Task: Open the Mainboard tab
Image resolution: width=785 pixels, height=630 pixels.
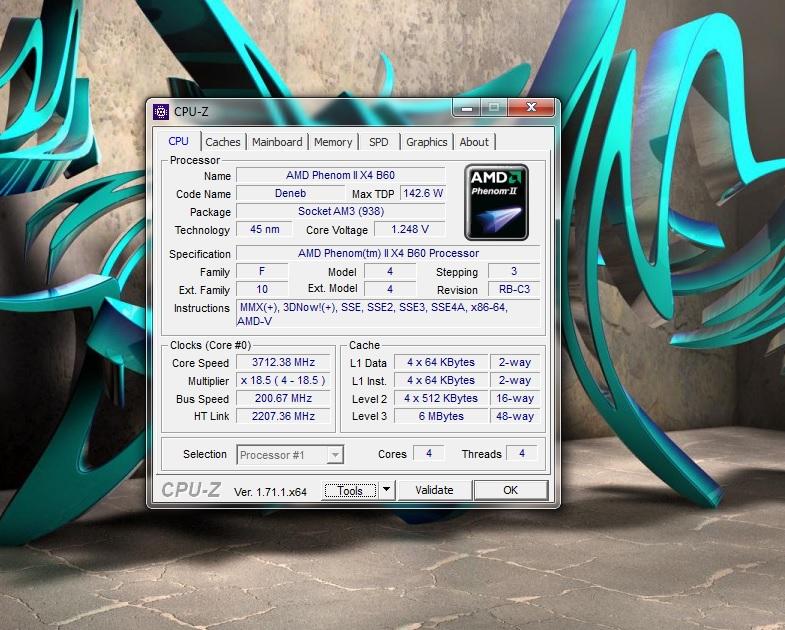Action: click(x=277, y=142)
